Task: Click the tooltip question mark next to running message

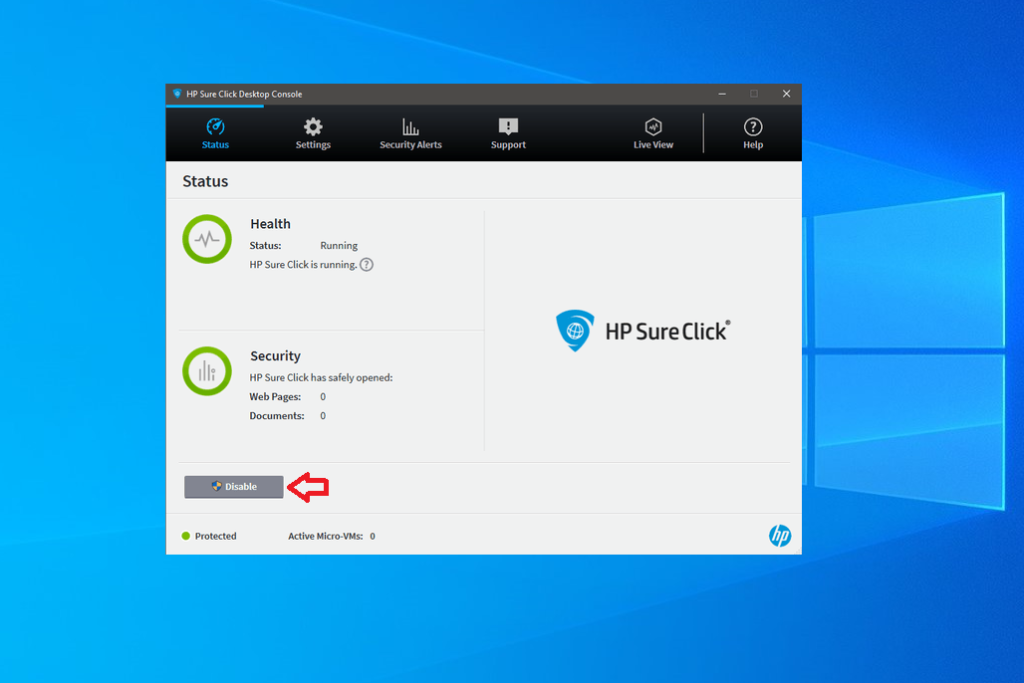Action: click(x=366, y=265)
